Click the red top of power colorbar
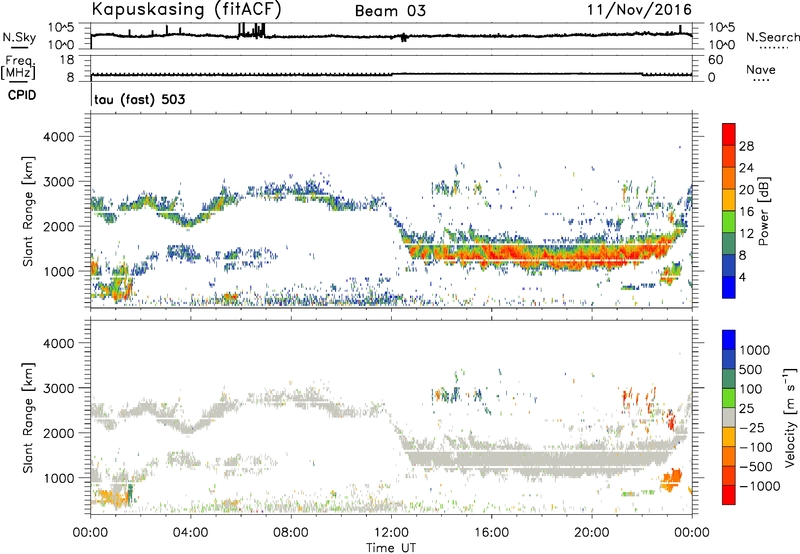 pos(729,134)
